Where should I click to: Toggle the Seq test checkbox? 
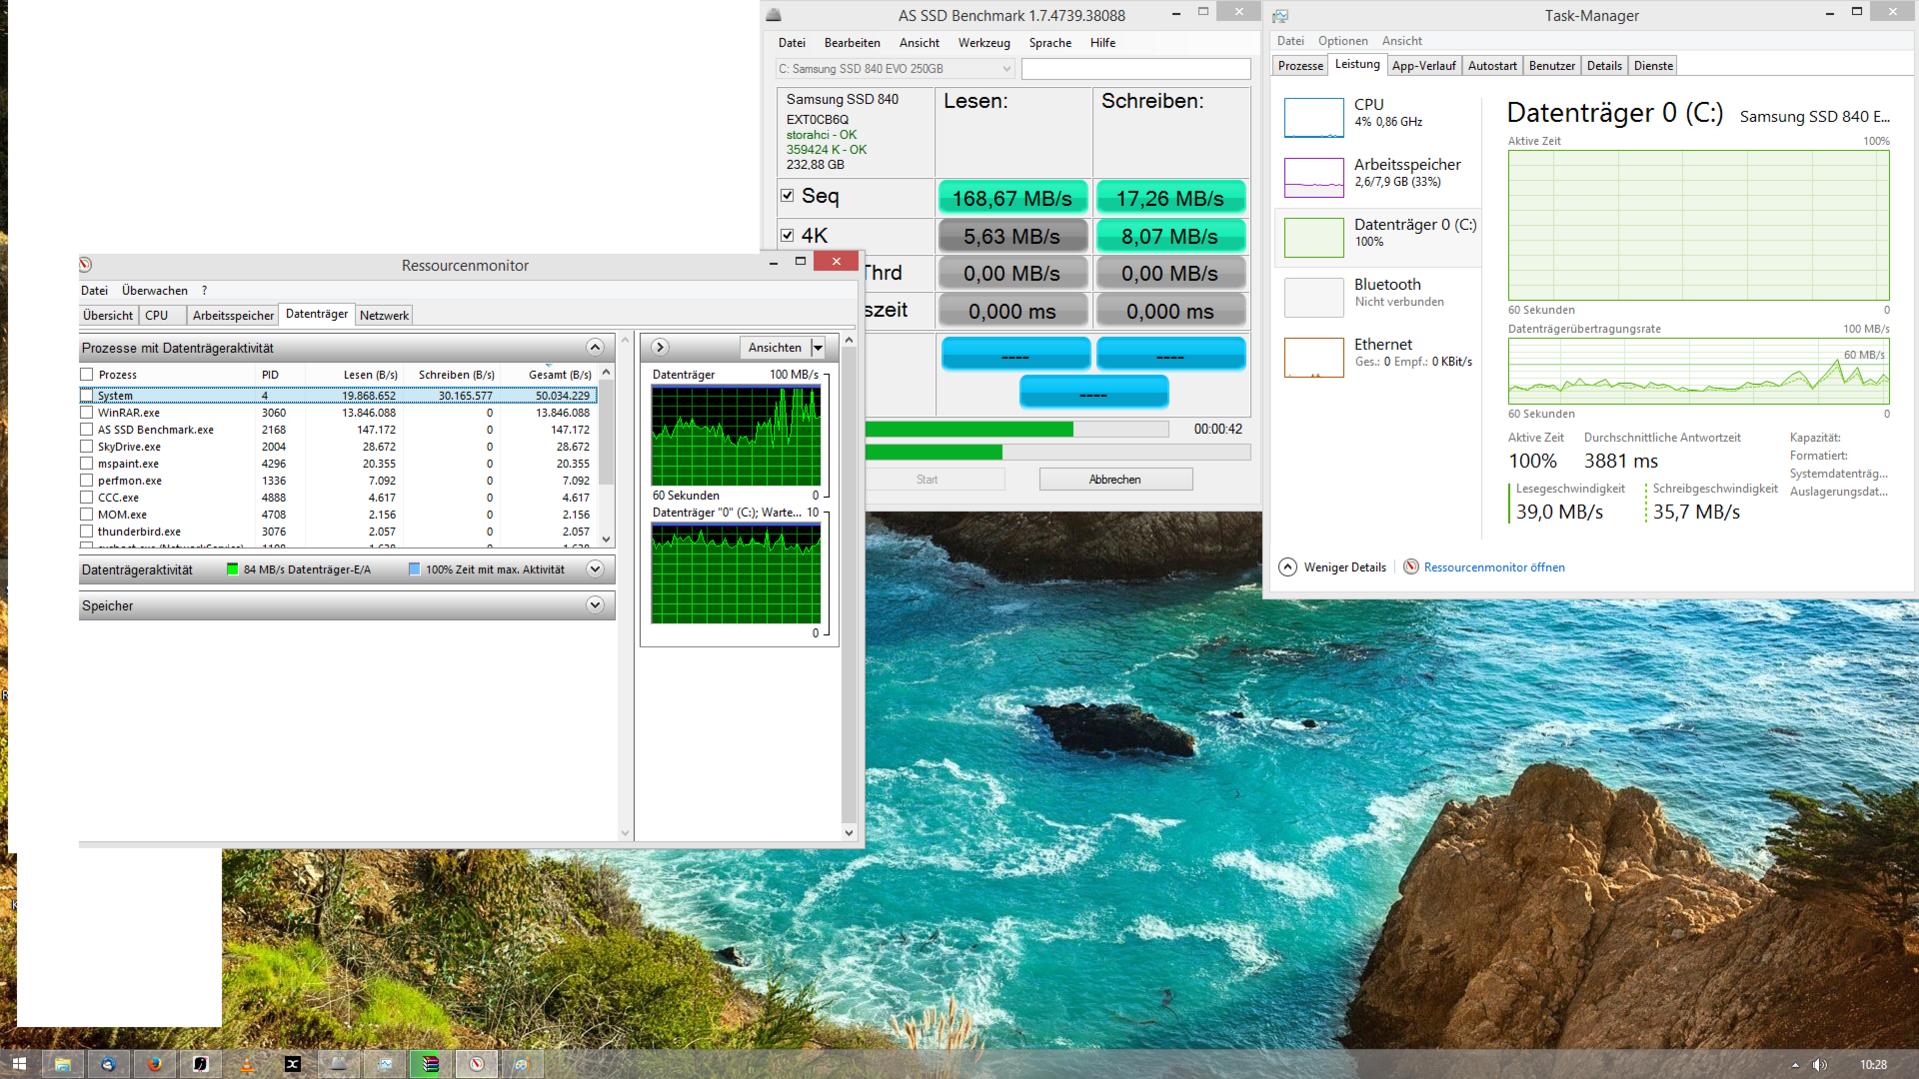pos(787,196)
